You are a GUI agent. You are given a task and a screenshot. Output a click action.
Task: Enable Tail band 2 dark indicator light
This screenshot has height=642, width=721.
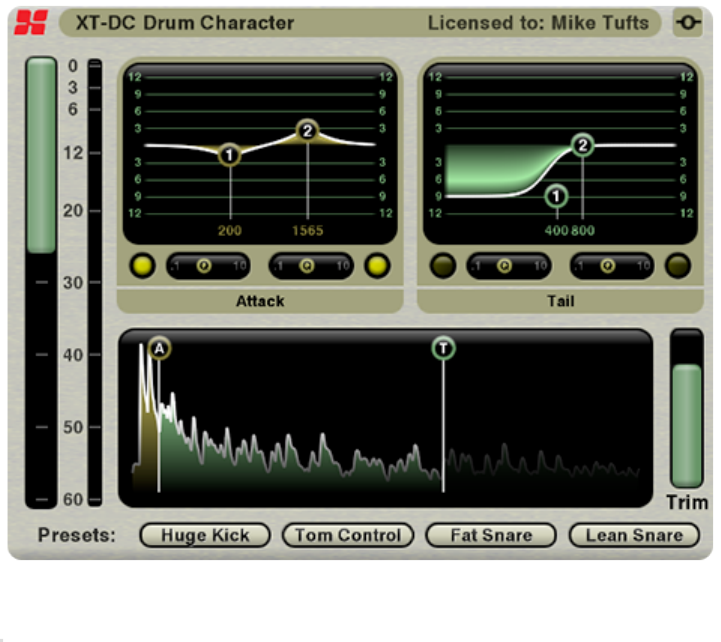point(678,266)
